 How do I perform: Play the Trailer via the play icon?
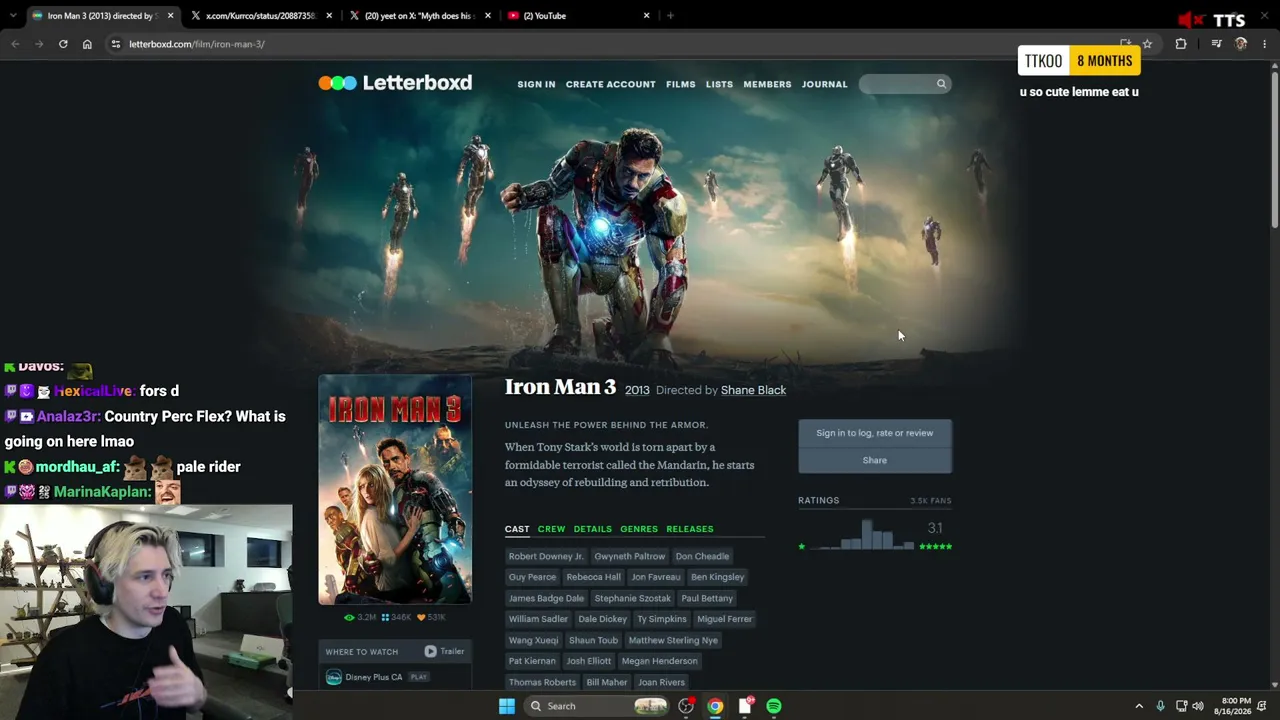point(430,651)
